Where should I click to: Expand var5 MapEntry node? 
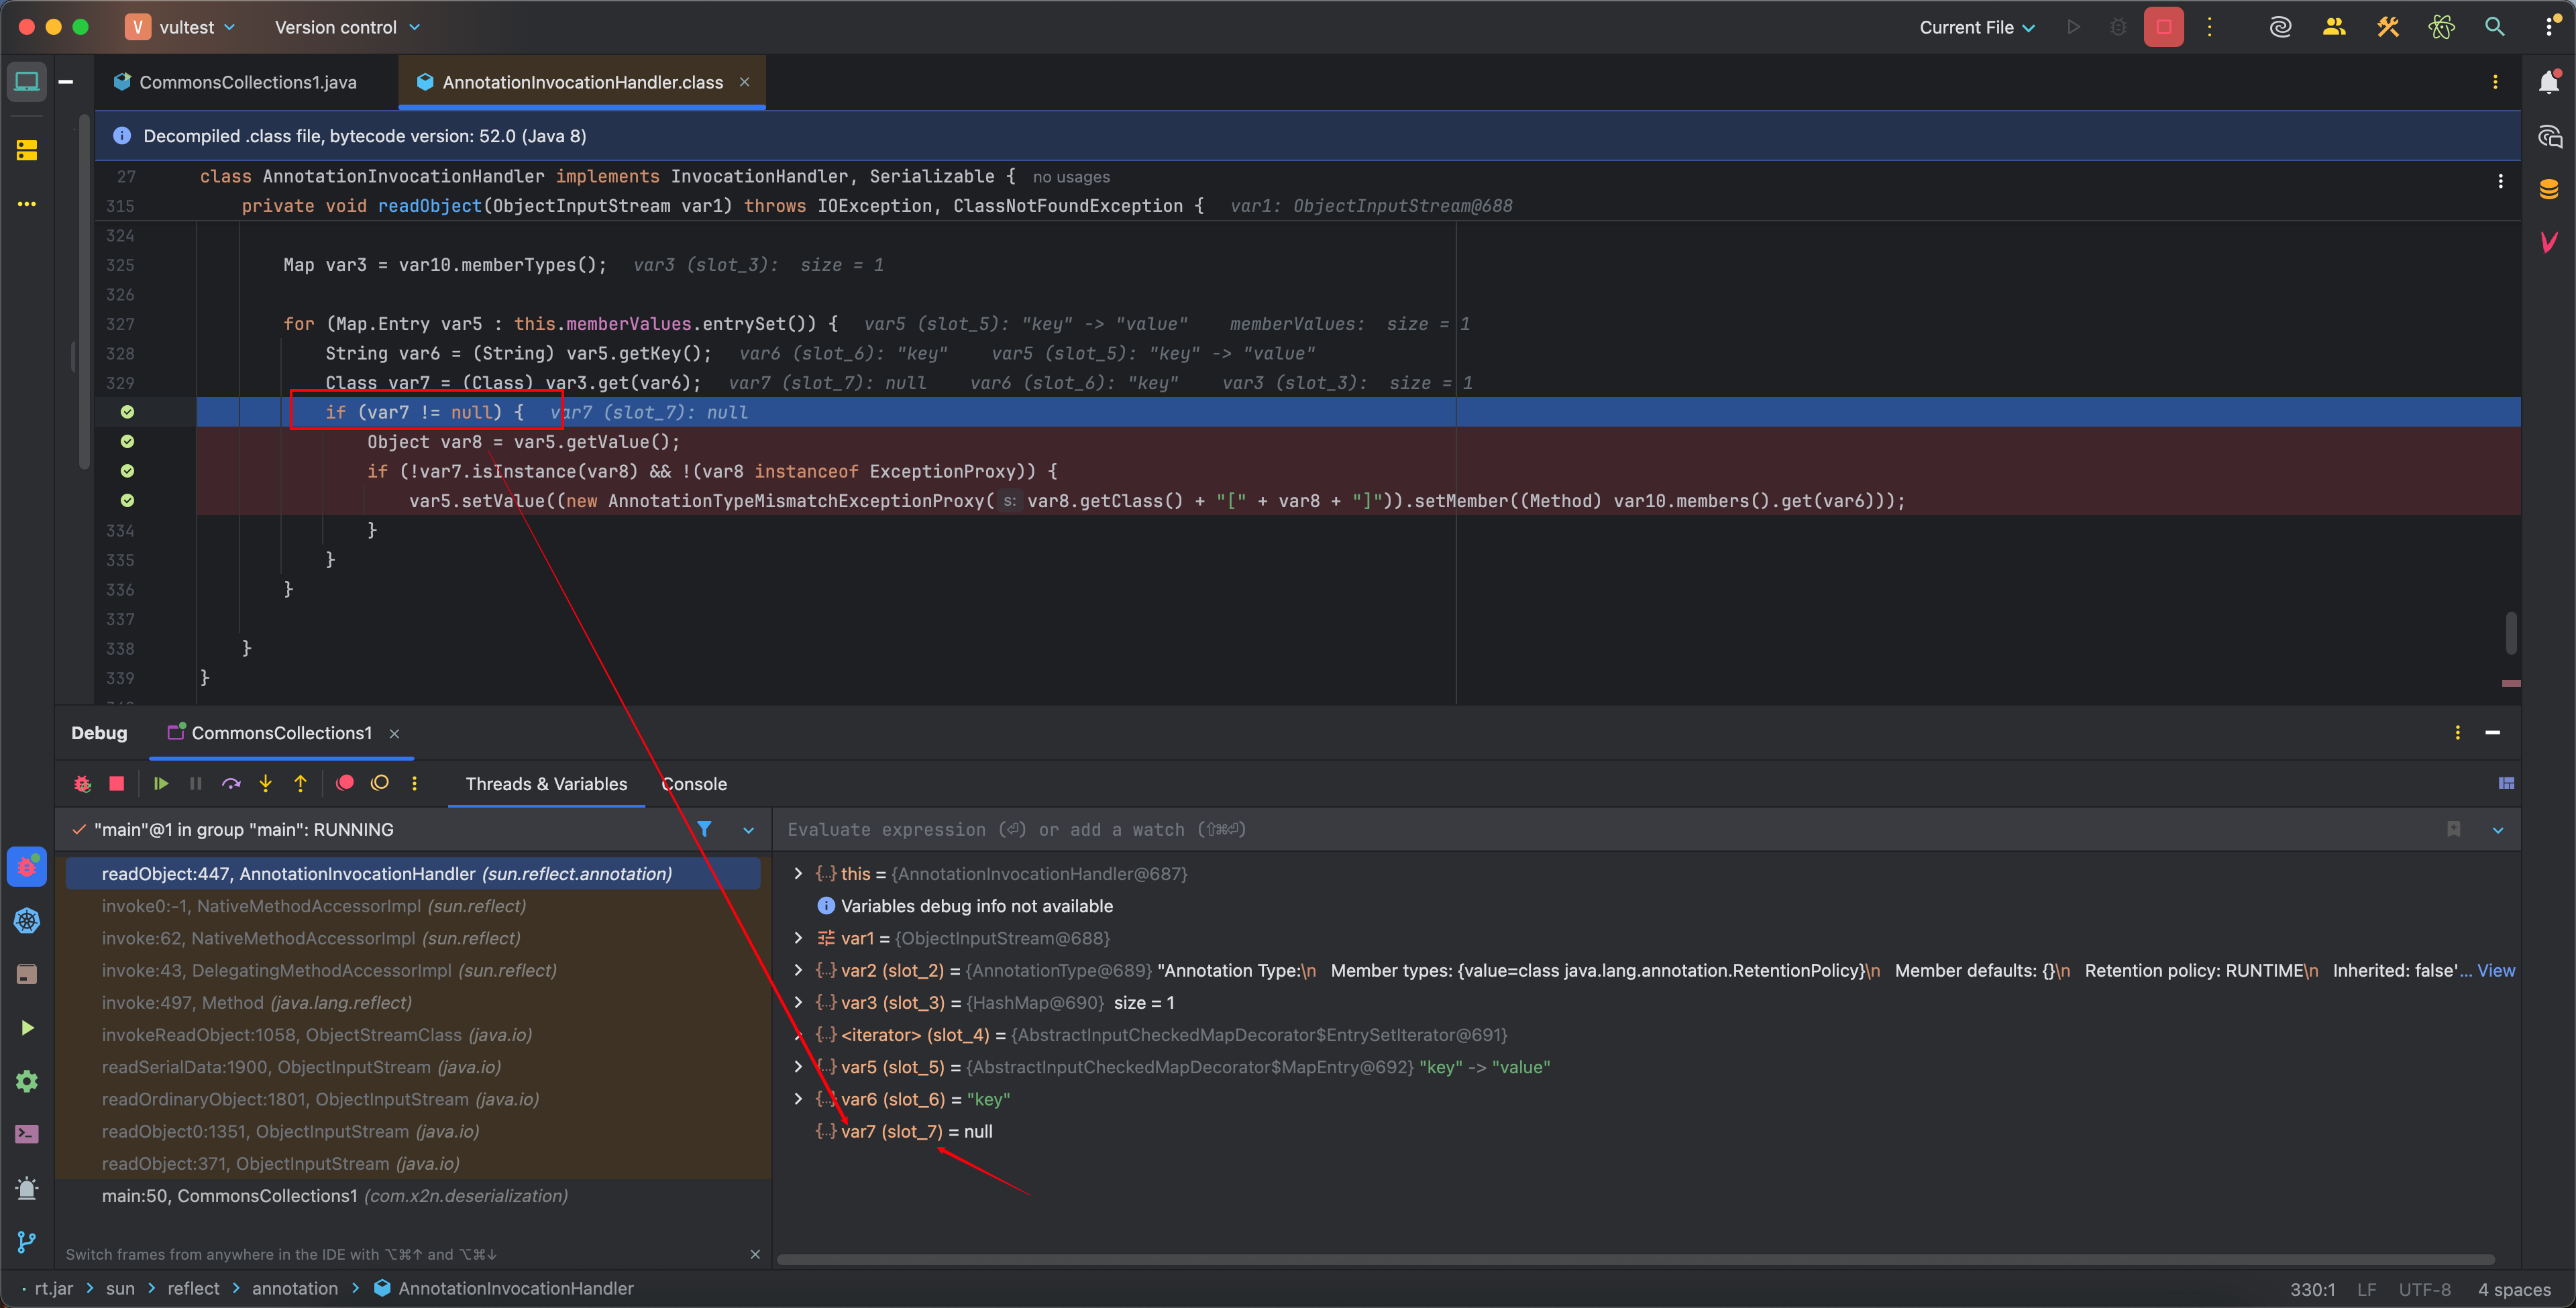click(x=798, y=1067)
